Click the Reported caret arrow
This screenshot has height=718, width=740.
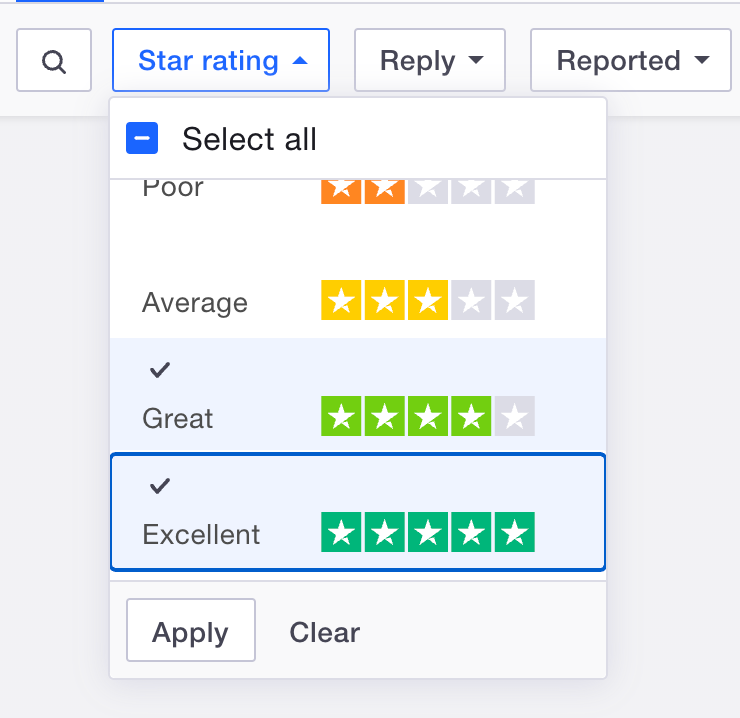[701, 61]
